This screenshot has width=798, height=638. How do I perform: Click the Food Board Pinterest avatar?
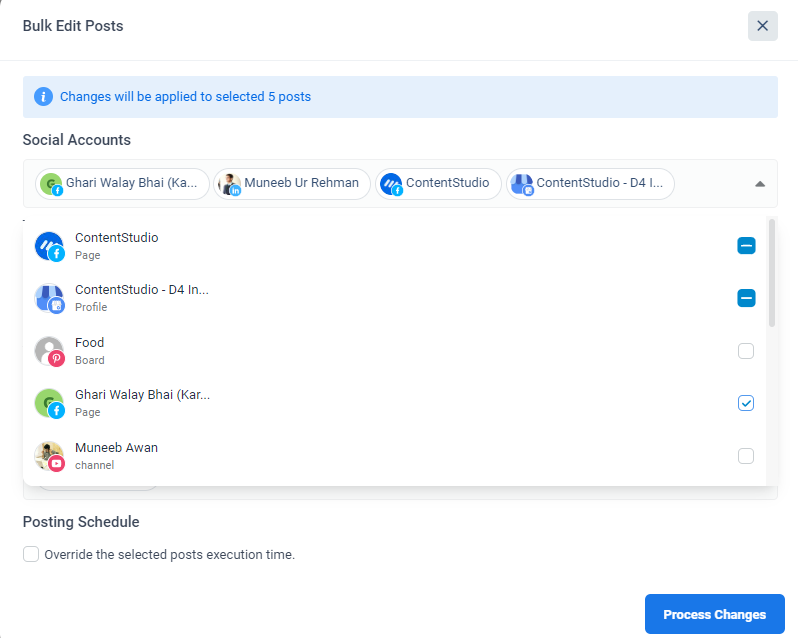(49, 351)
